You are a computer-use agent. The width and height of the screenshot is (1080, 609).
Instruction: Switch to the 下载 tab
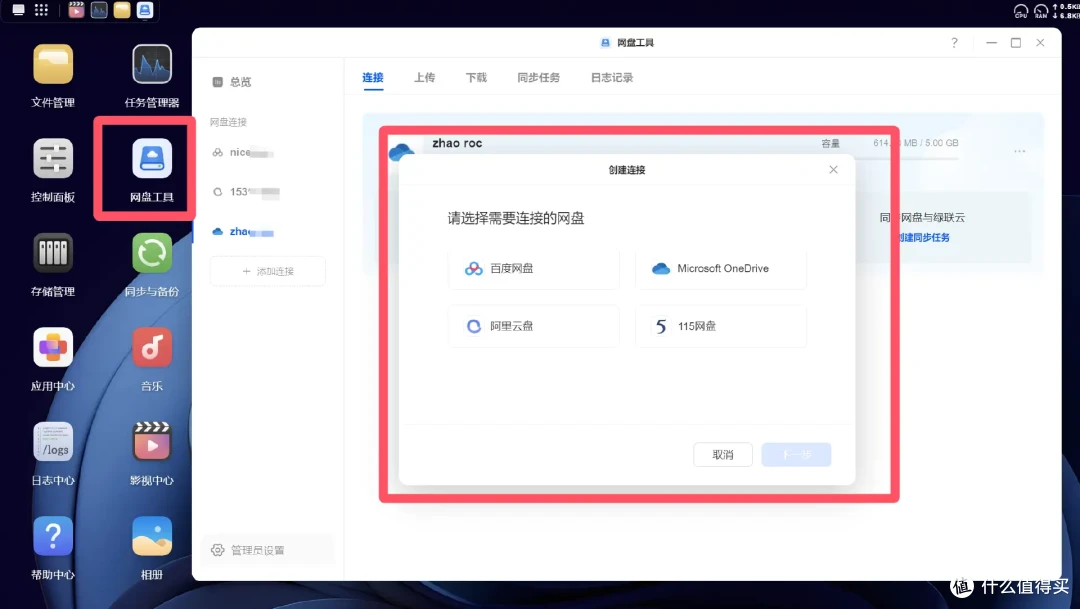point(476,78)
